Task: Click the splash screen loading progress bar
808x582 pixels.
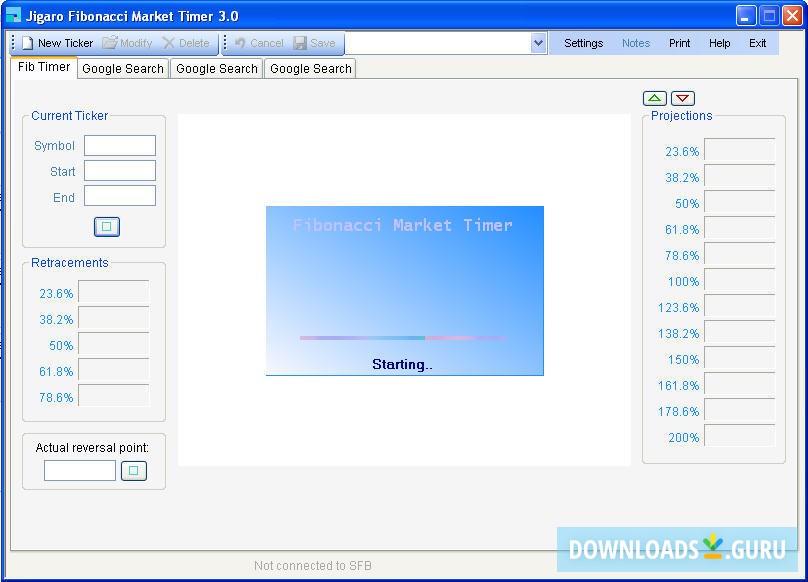Action: (403, 338)
